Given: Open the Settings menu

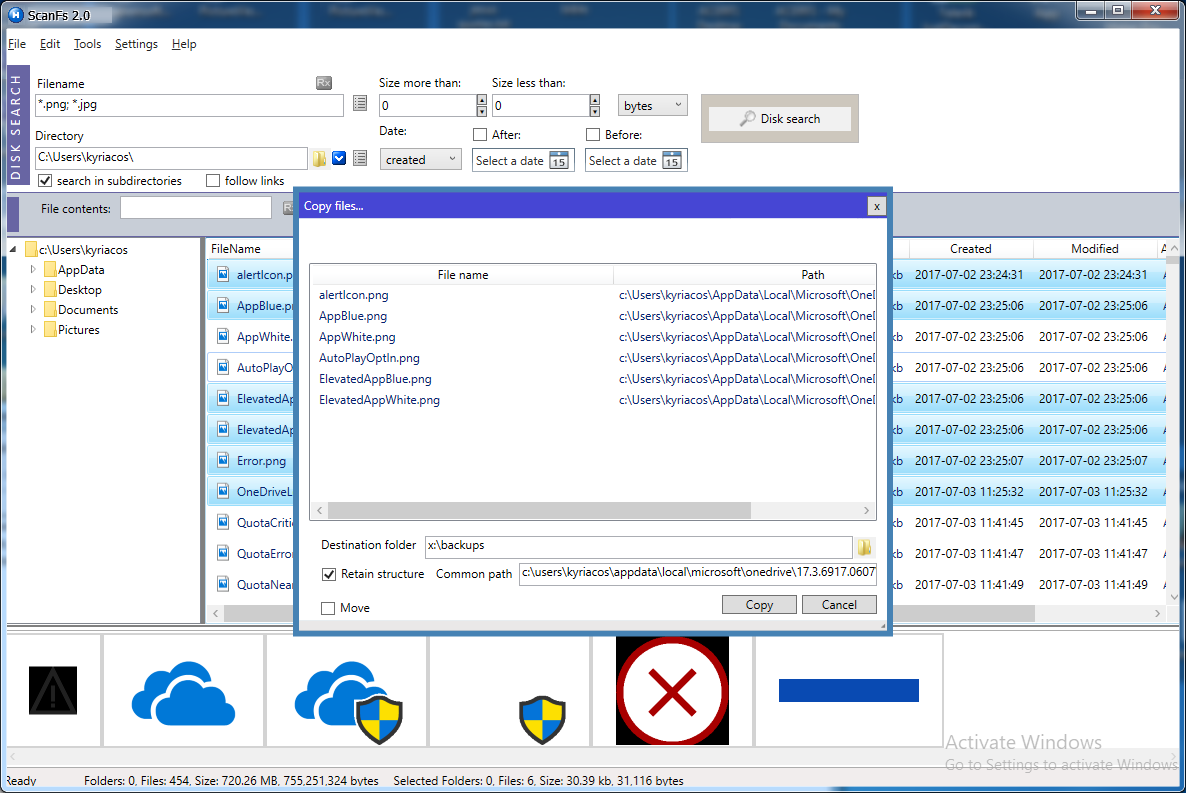Looking at the screenshot, I should click(x=135, y=44).
